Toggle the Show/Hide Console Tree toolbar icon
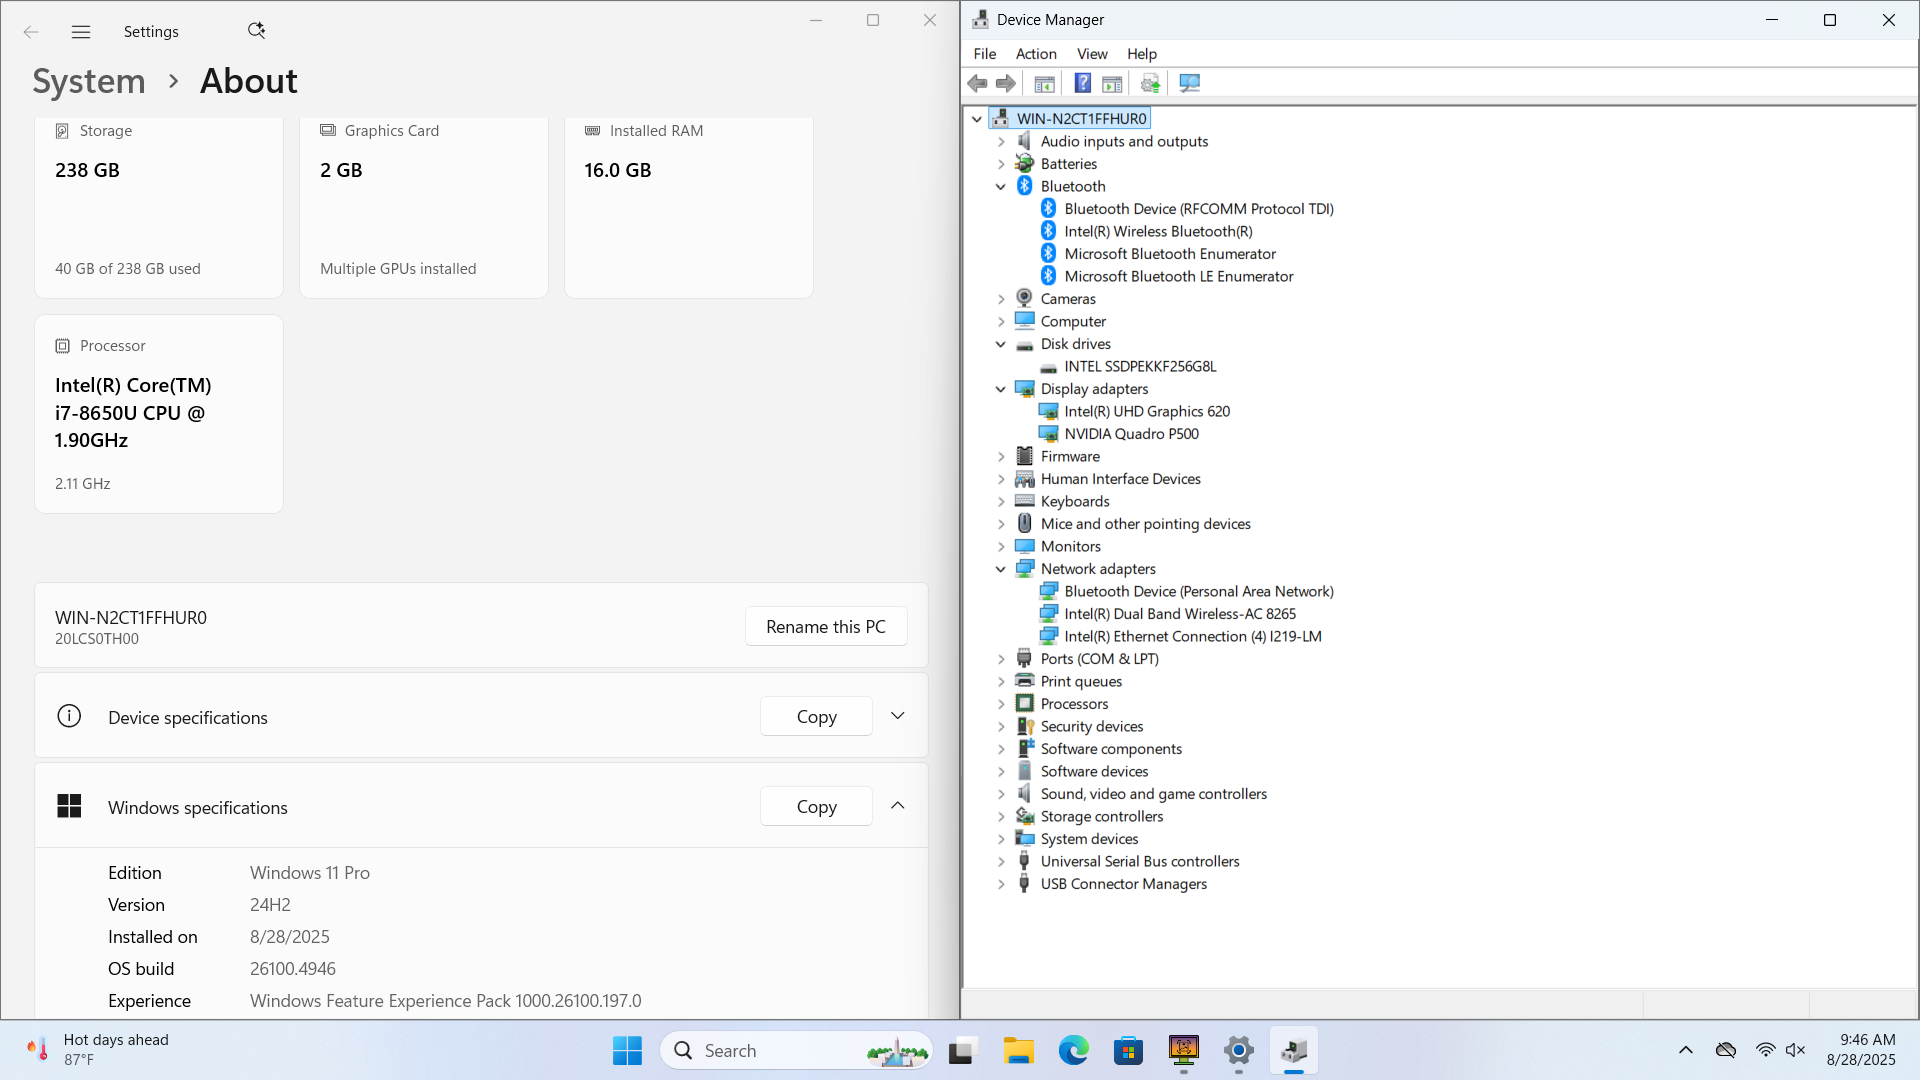The image size is (1920, 1080). click(x=1044, y=83)
